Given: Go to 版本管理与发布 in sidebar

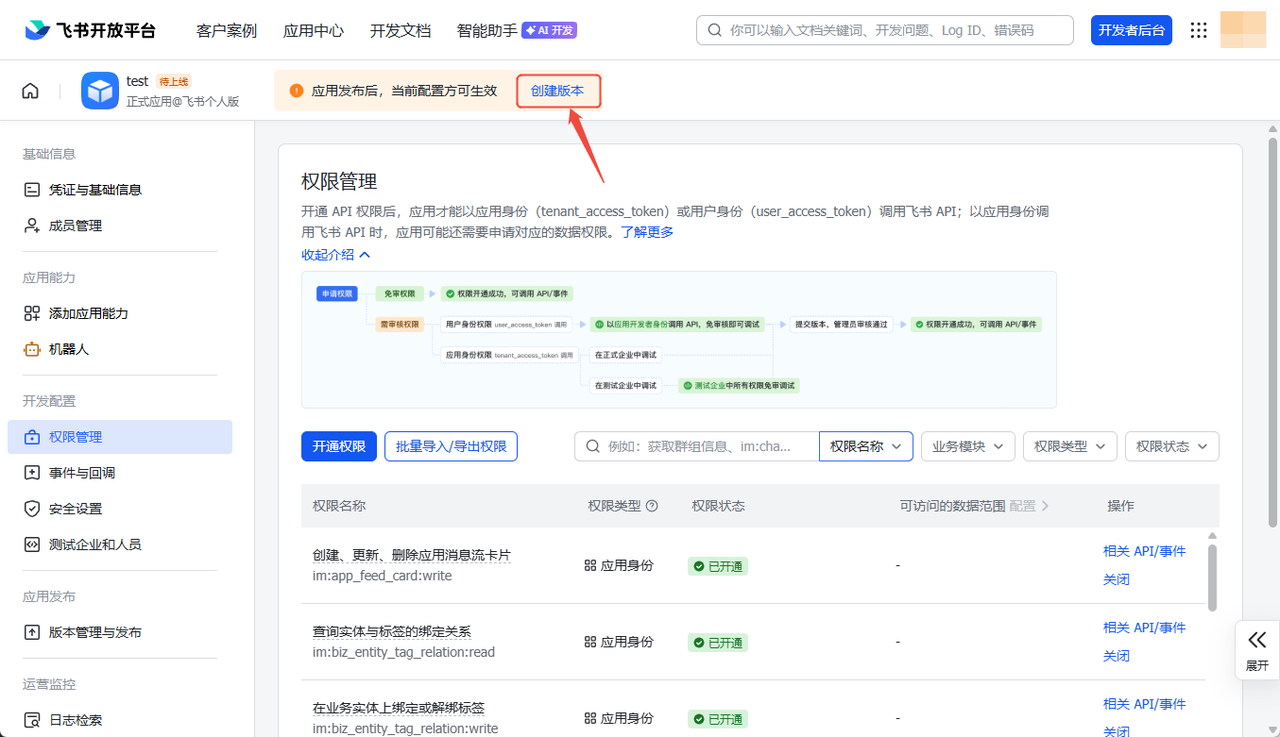Looking at the screenshot, I should pyautogui.click(x=95, y=632).
